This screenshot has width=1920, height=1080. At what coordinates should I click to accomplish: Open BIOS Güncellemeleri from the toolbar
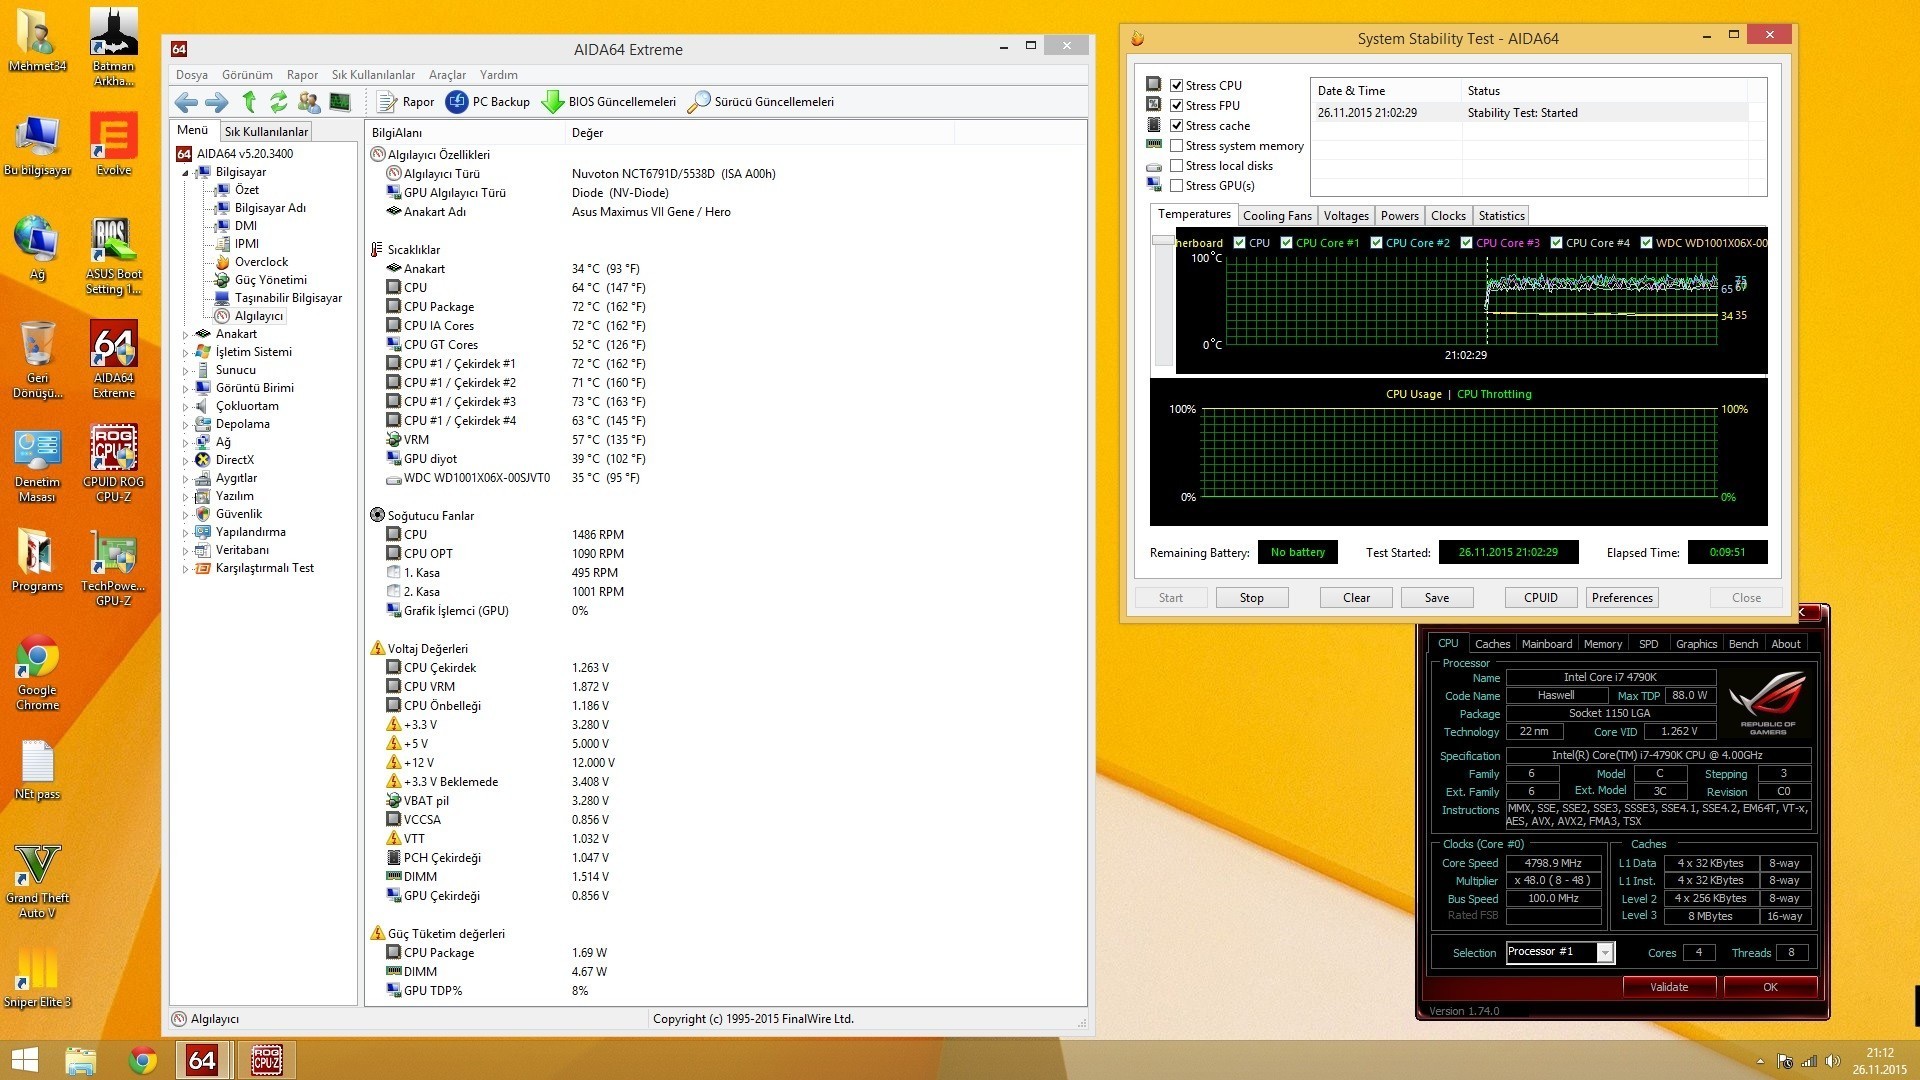click(x=609, y=102)
